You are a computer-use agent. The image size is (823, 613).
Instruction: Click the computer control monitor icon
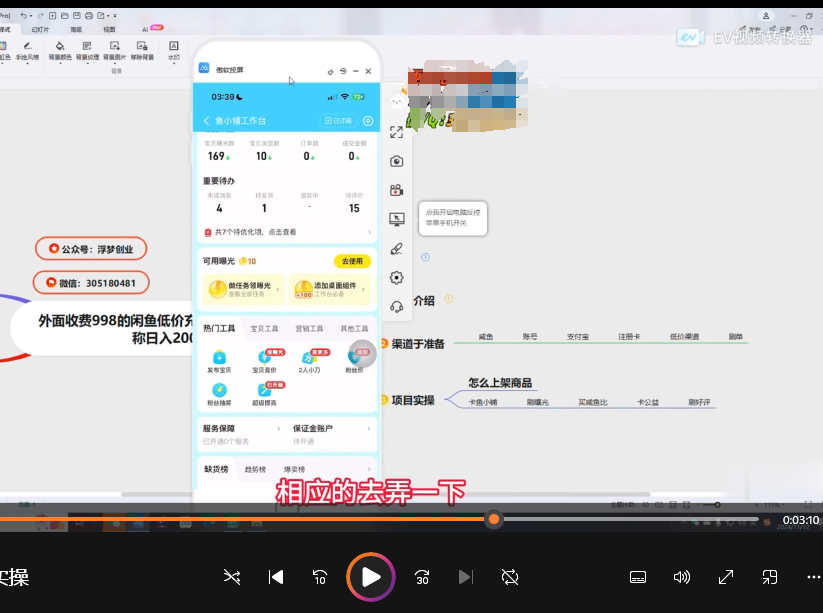(x=396, y=219)
